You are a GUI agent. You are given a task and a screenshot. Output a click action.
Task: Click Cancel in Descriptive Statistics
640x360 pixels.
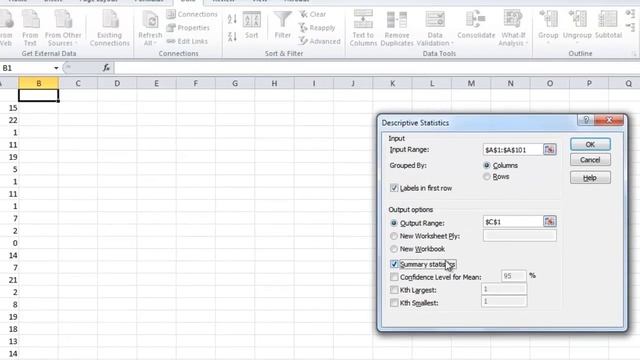590,160
